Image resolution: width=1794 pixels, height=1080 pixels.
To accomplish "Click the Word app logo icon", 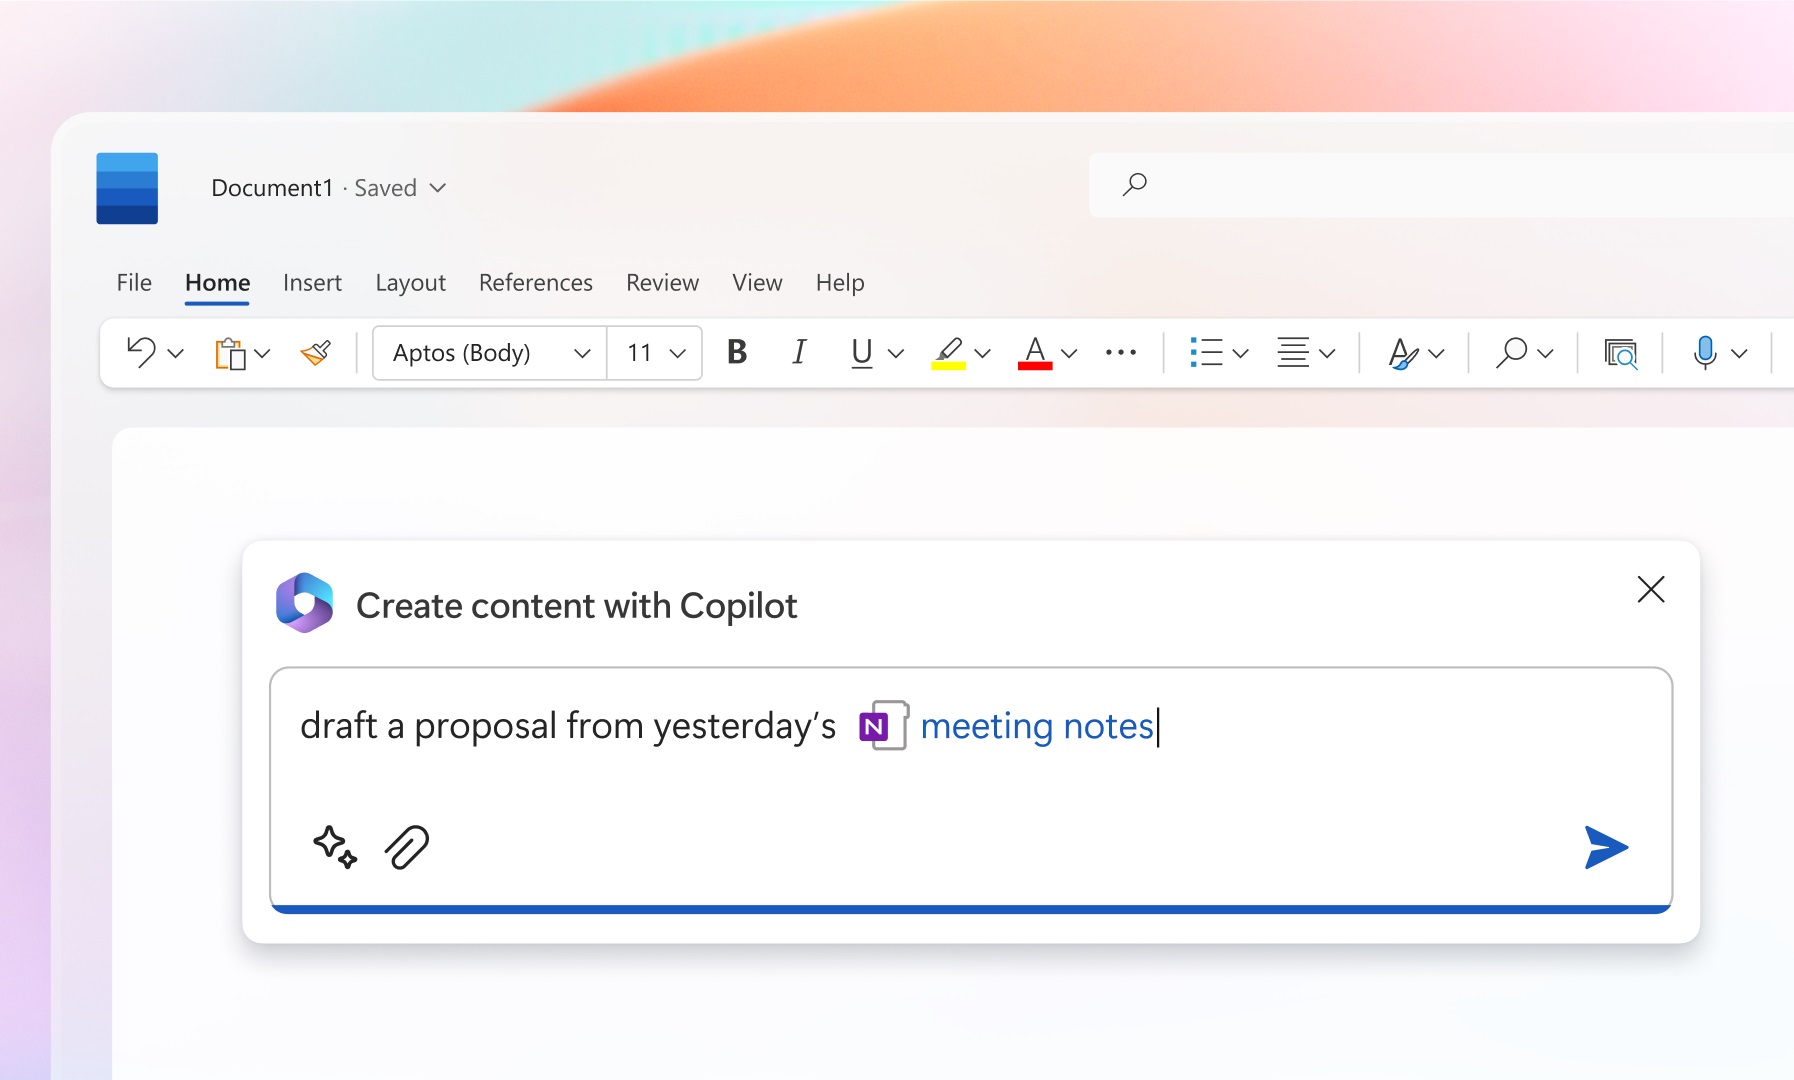I will click(x=127, y=188).
